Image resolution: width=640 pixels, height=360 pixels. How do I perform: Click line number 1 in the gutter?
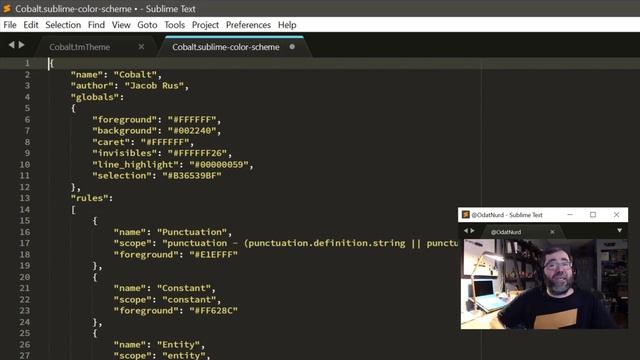[27, 63]
